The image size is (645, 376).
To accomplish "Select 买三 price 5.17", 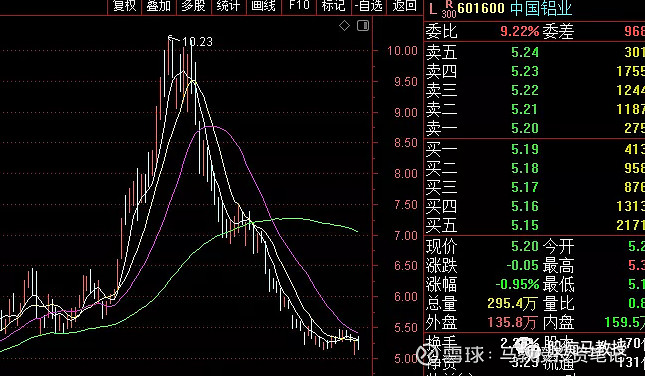I will 525,187.
